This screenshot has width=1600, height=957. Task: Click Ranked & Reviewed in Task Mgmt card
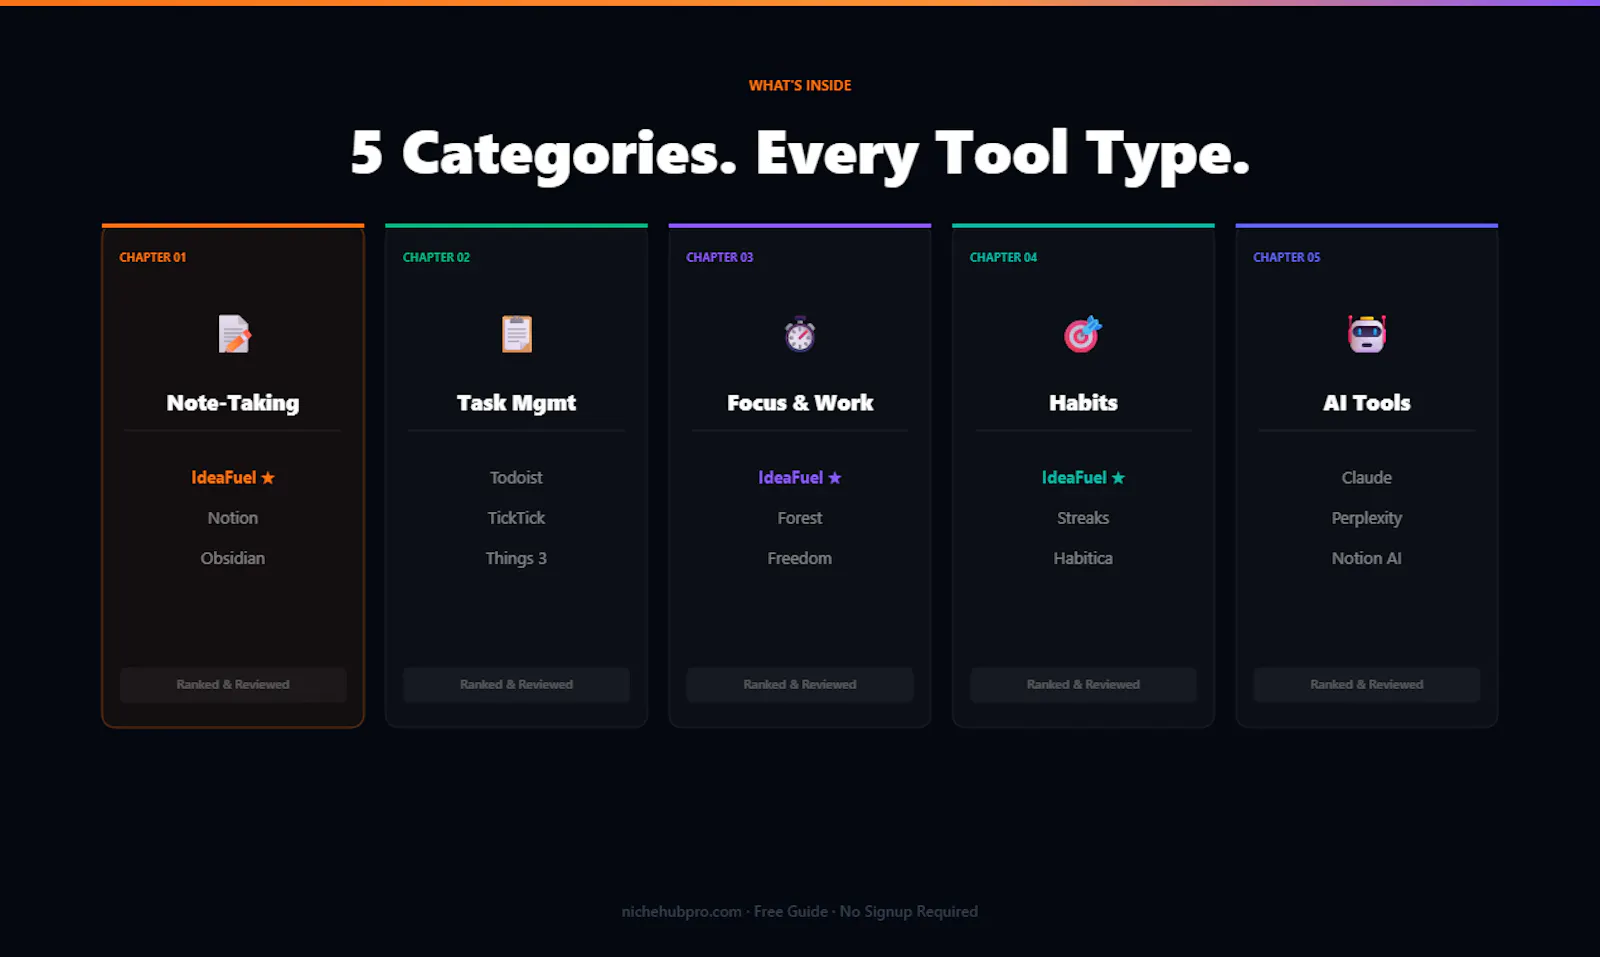coord(516,685)
